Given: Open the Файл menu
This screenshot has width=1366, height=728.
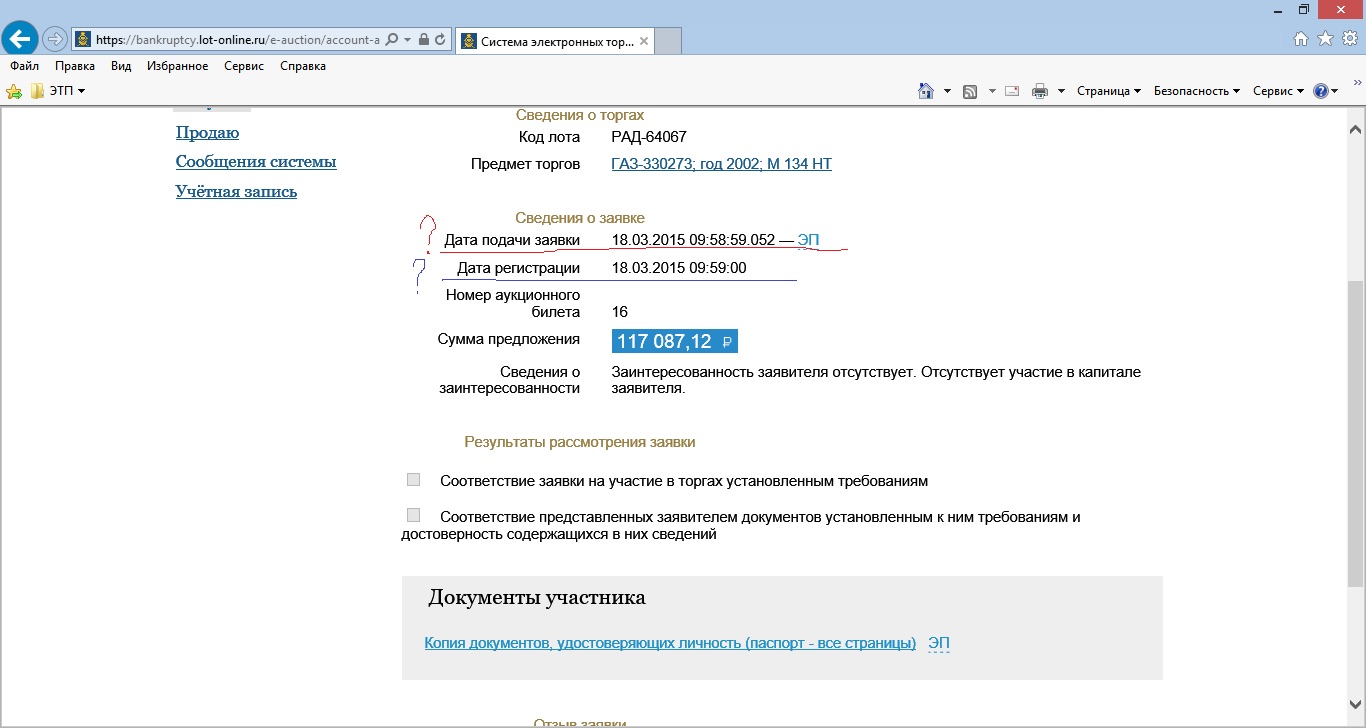Looking at the screenshot, I should [x=24, y=66].
